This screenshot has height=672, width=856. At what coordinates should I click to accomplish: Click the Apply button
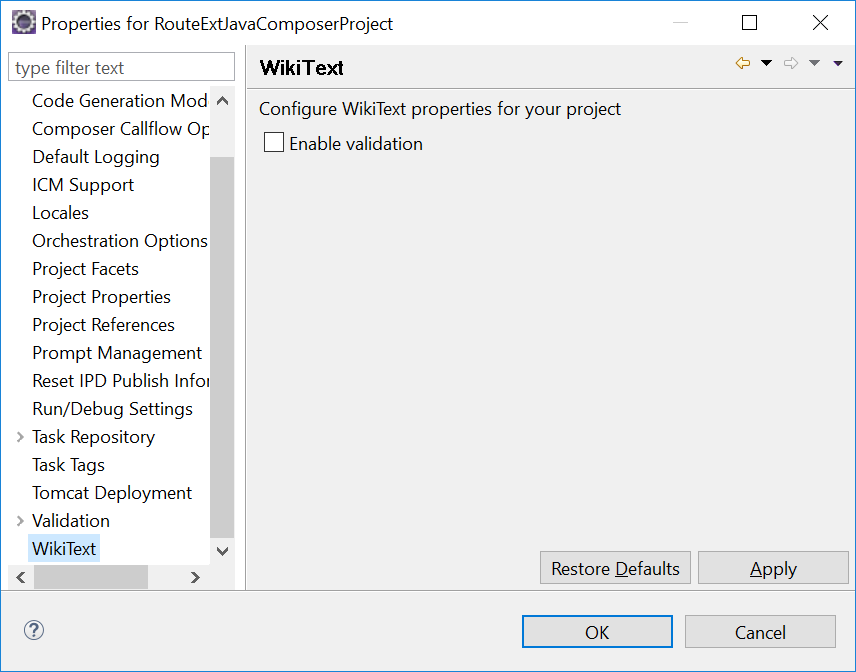click(x=773, y=568)
